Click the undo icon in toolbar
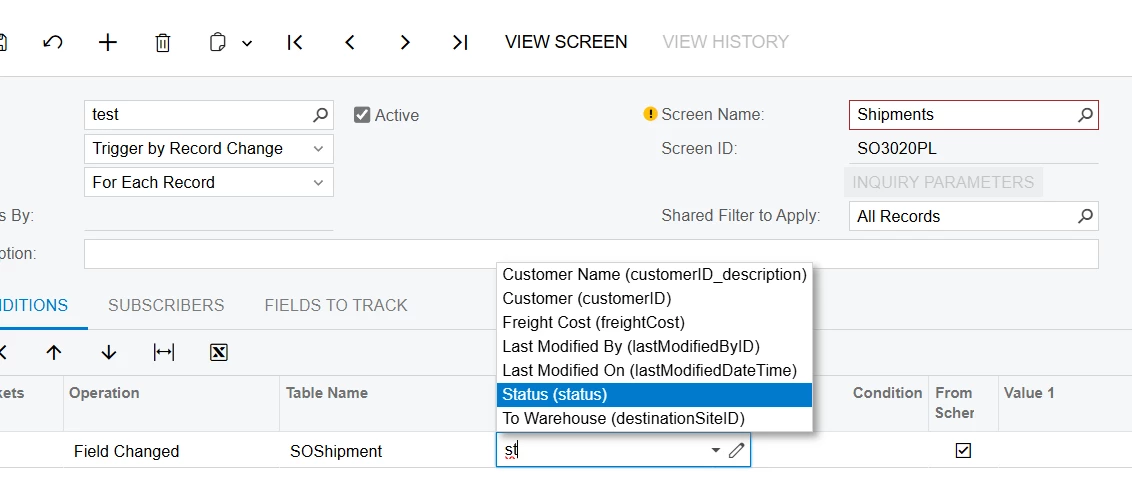The height and width of the screenshot is (497, 1132). [x=54, y=42]
